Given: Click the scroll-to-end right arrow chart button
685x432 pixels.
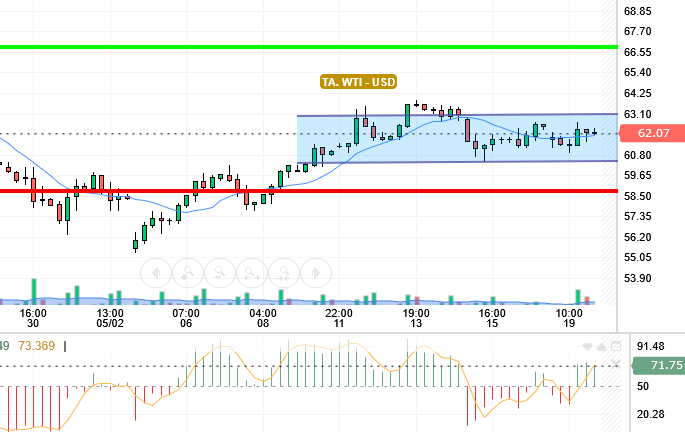Looking at the screenshot, I should pyautogui.click(x=316, y=273).
